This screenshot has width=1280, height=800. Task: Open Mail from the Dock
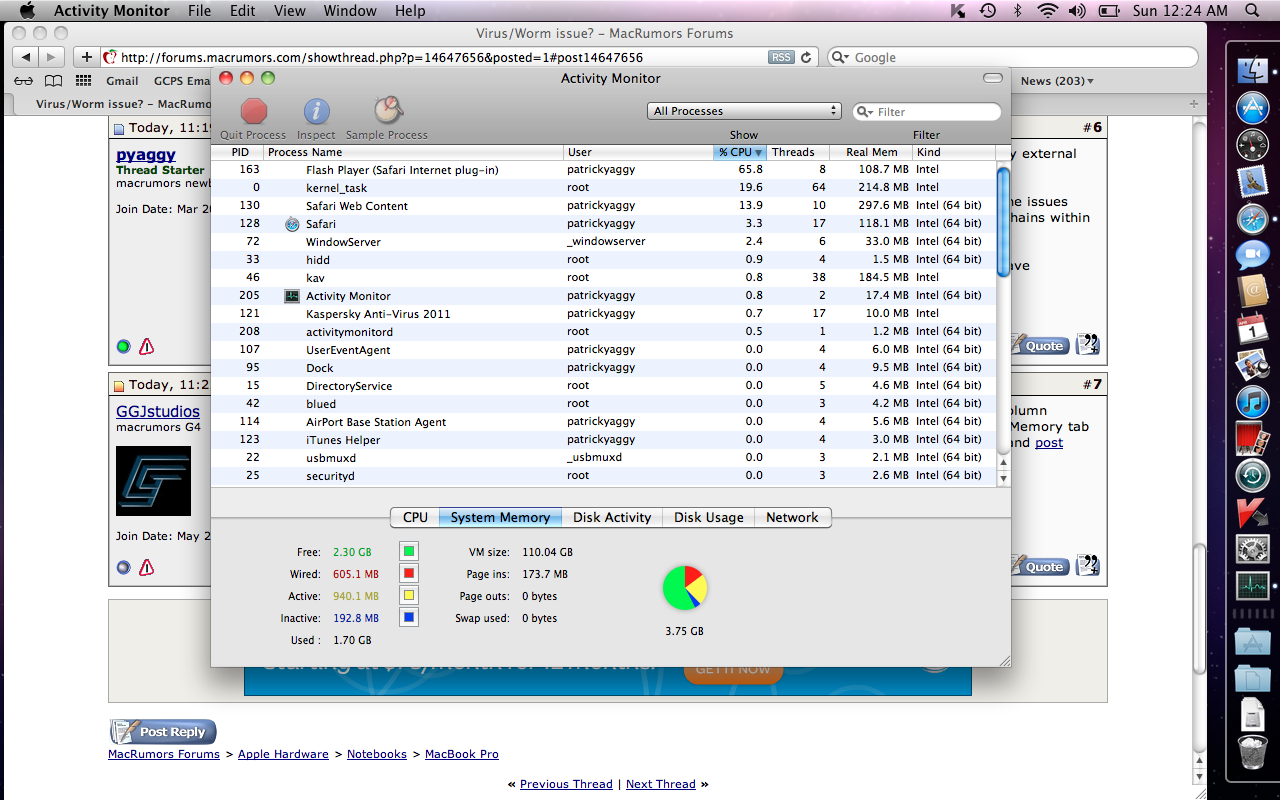point(1252,182)
